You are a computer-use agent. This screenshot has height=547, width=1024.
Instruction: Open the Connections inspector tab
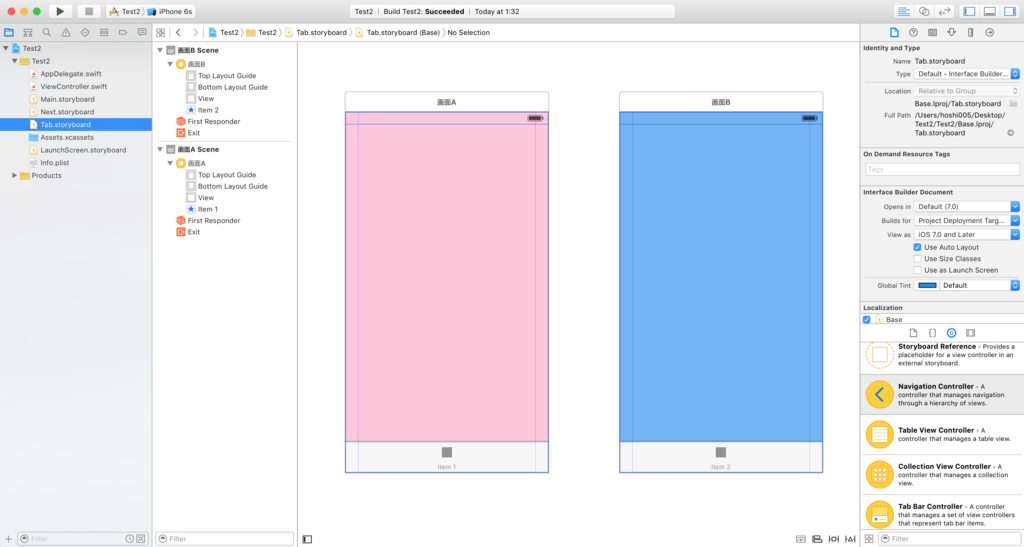[x=989, y=32]
